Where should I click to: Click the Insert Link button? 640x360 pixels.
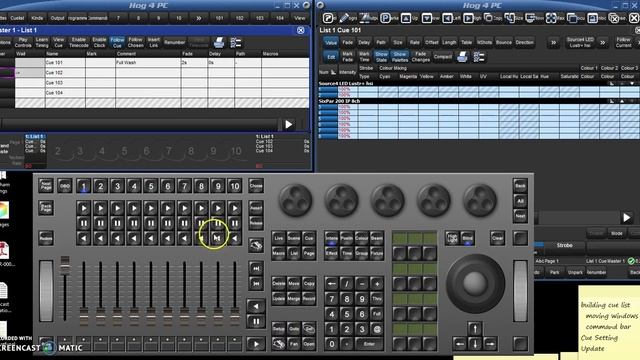pyautogui.click(x=154, y=42)
